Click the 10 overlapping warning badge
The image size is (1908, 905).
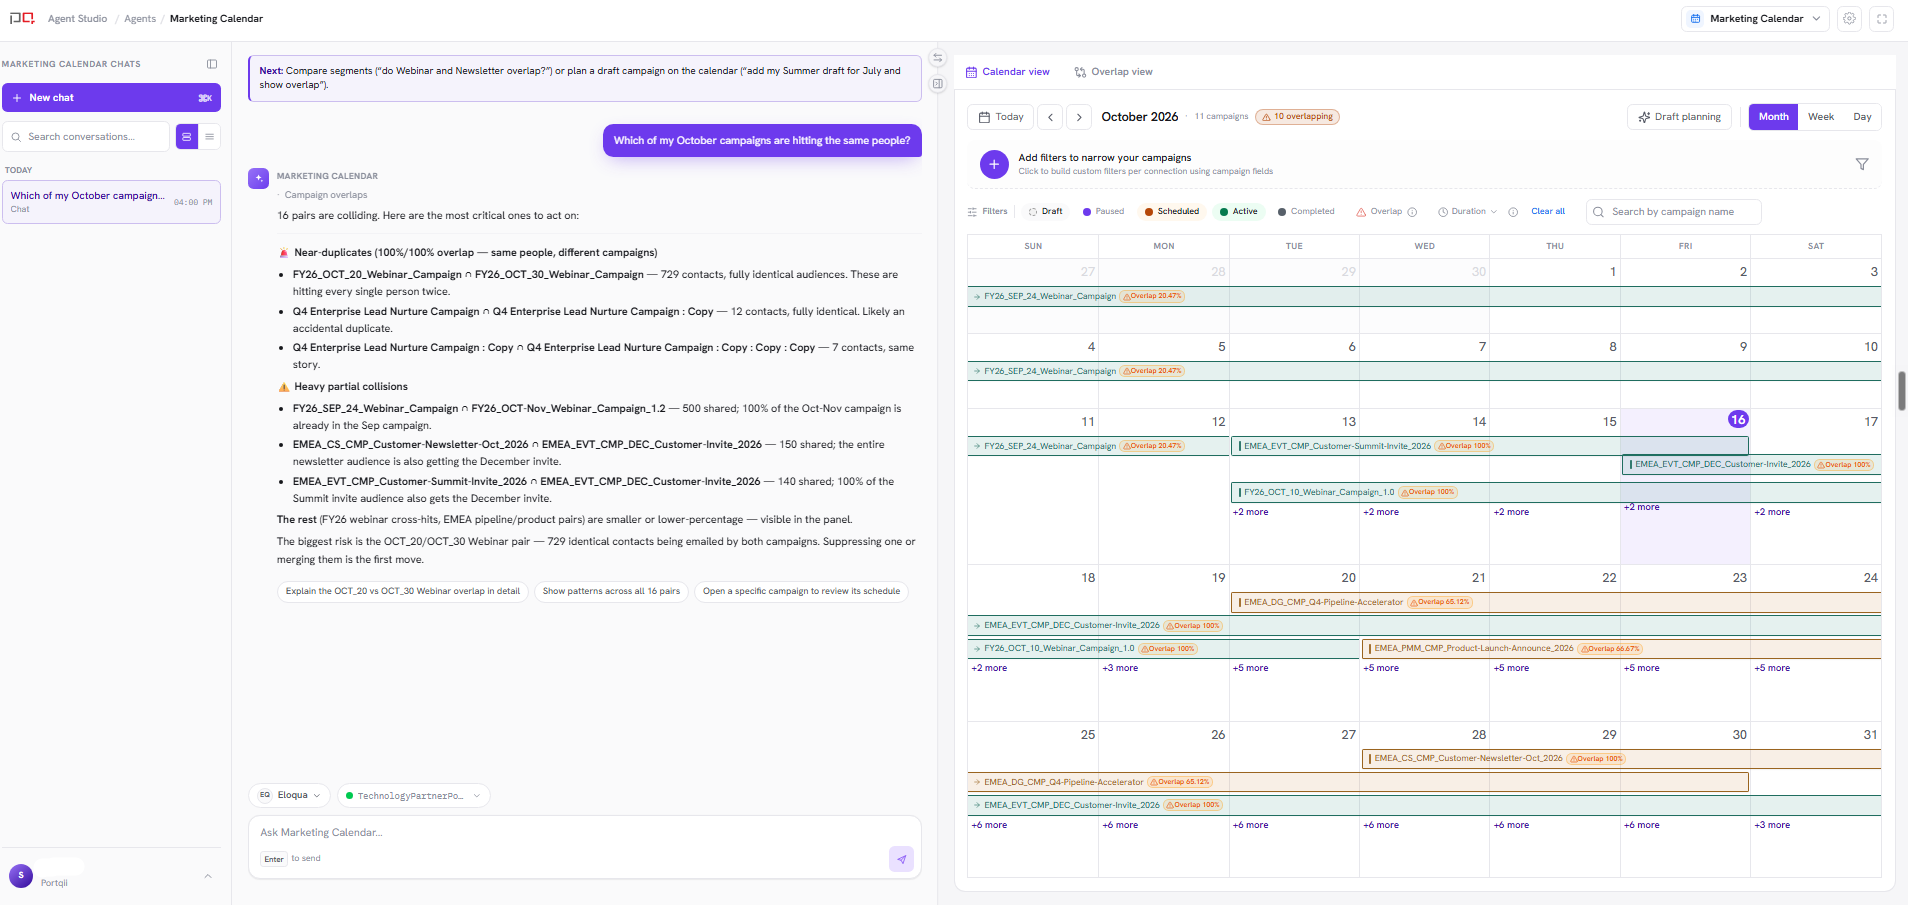point(1297,117)
